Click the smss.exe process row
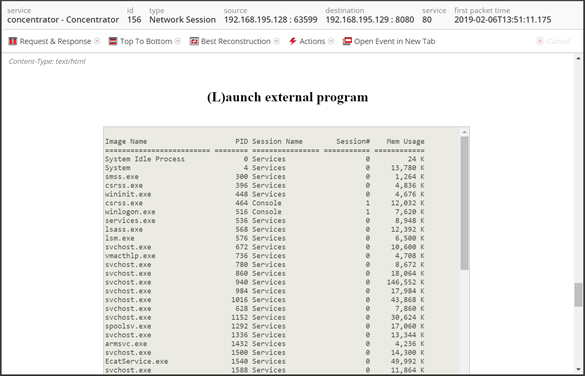 click(265, 176)
